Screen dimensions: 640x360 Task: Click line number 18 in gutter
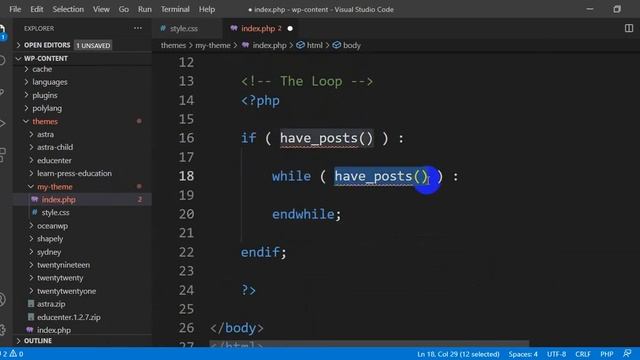[186, 176]
